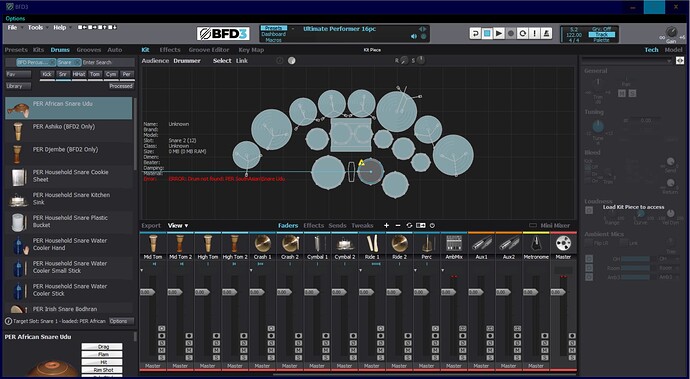690x379 pixels.
Task: Click the kit view sphere icon
Action: (291, 61)
